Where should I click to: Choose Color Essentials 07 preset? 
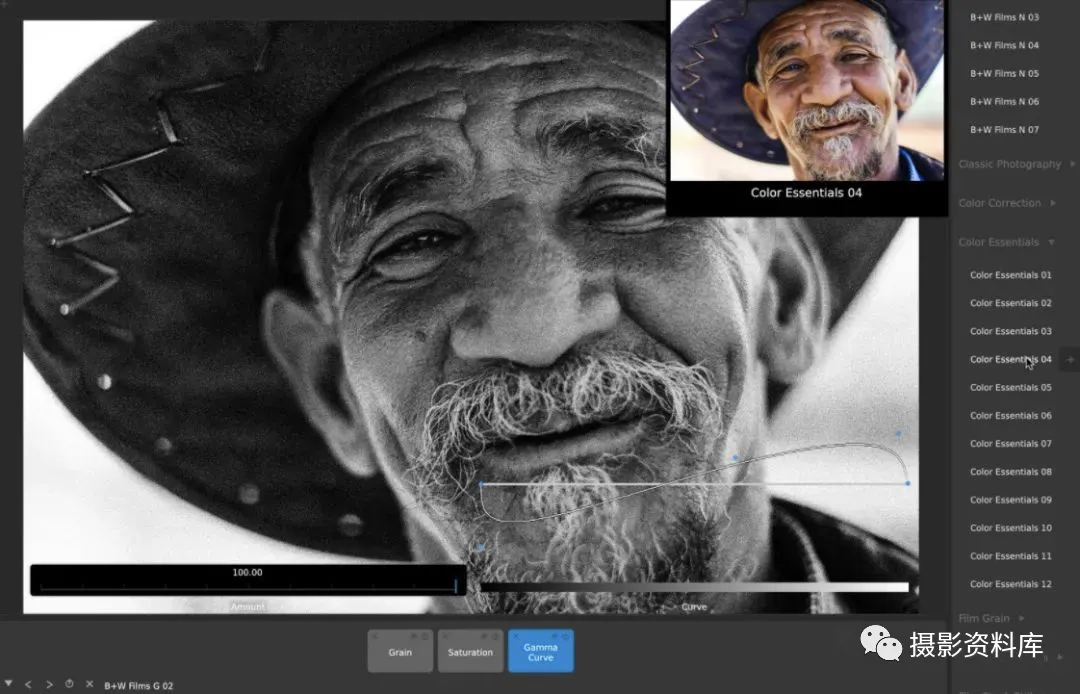1010,444
